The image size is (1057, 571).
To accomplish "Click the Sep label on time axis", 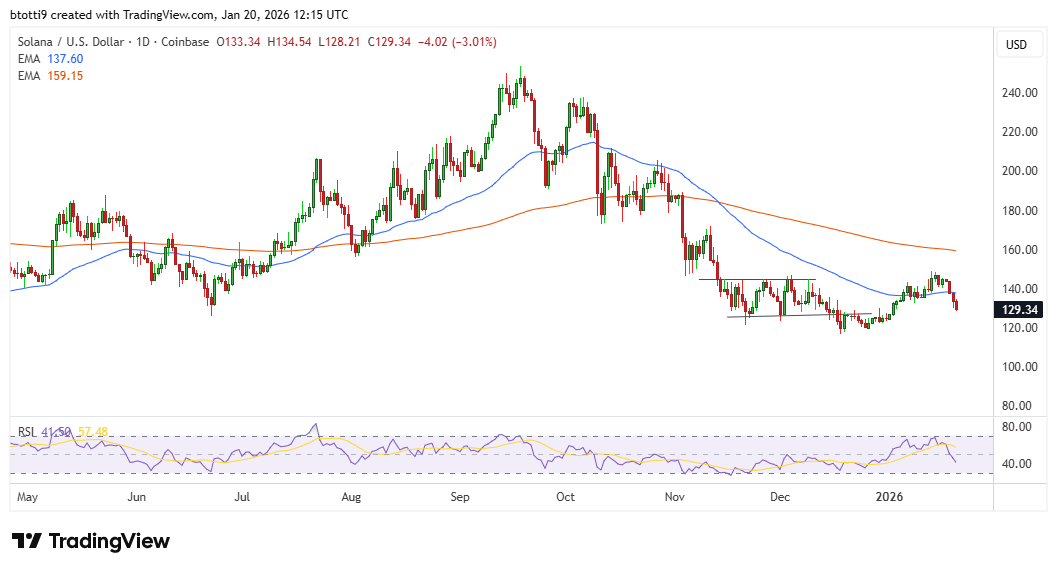I will pos(460,496).
